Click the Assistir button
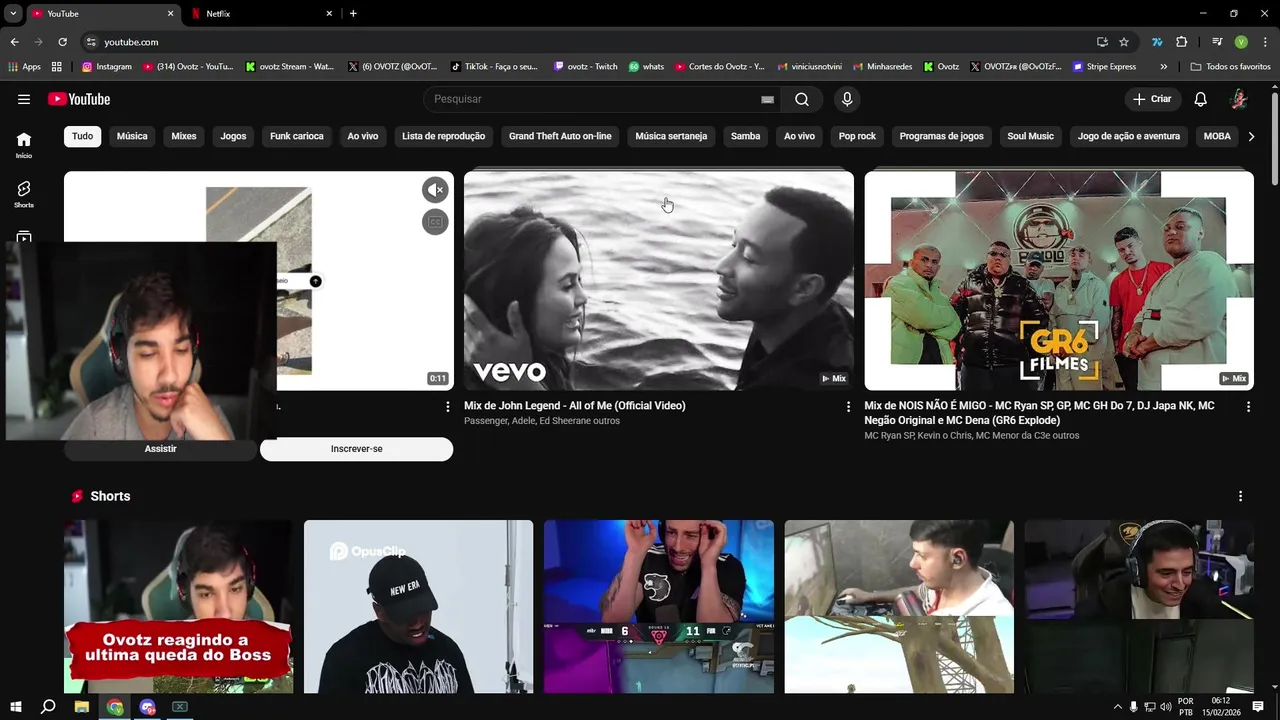 [x=160, y=449]
